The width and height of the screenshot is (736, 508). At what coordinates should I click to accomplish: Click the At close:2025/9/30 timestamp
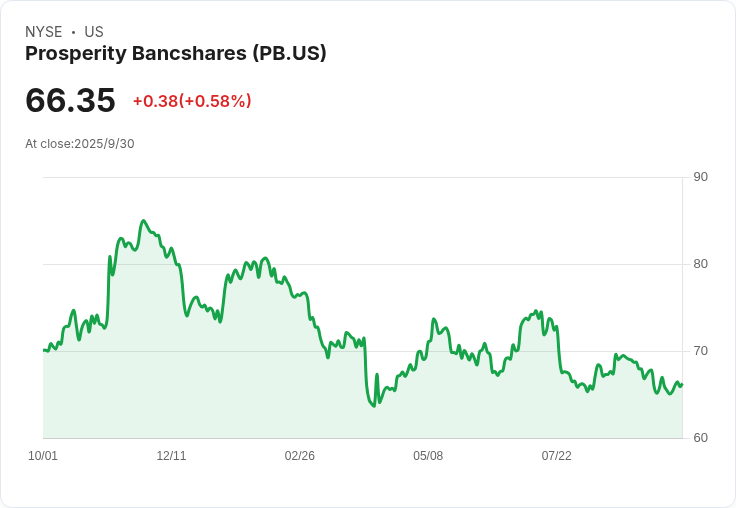point(80,144)
